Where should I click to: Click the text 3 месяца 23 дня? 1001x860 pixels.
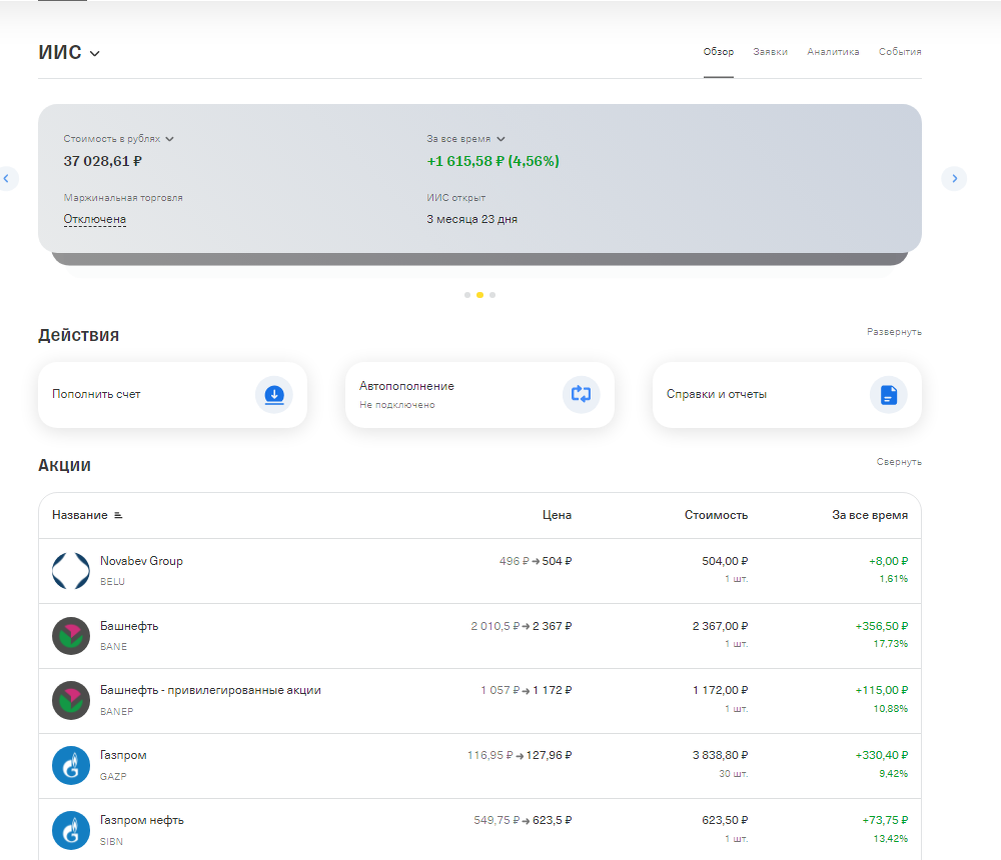point(472,219)
